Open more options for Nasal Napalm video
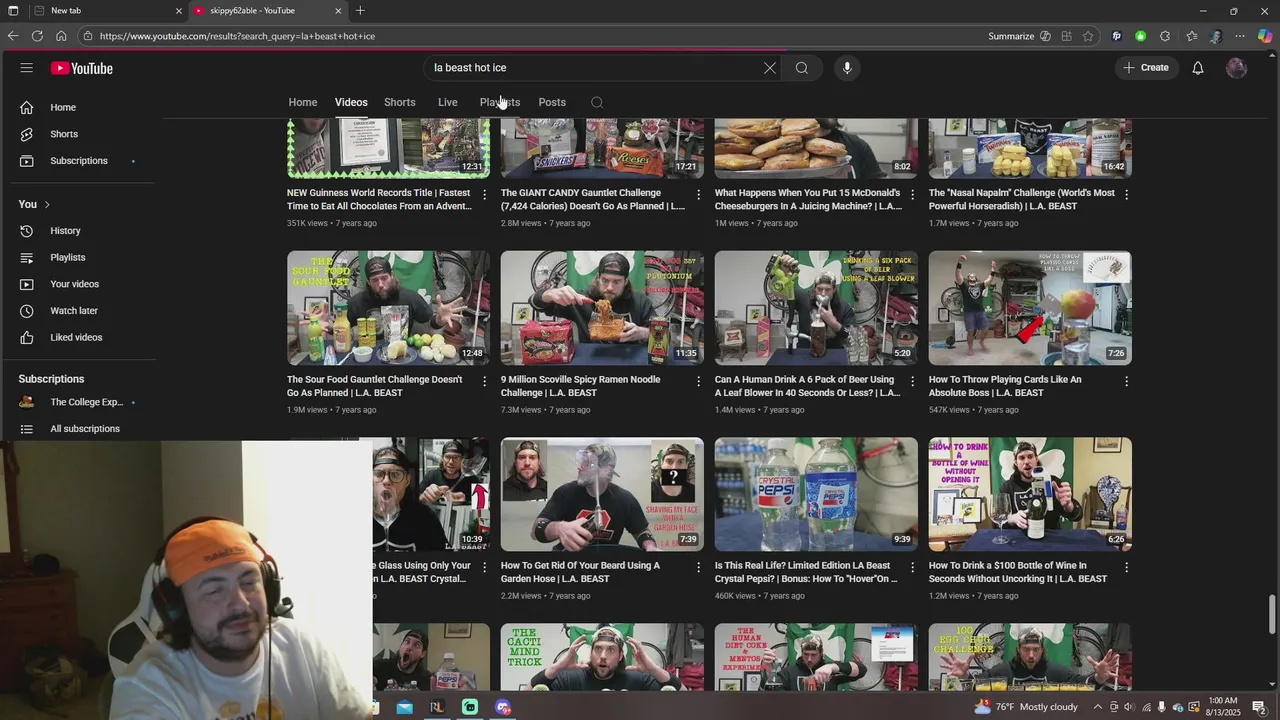This screenshot has width=1280, height=720. click(1126, 194)
